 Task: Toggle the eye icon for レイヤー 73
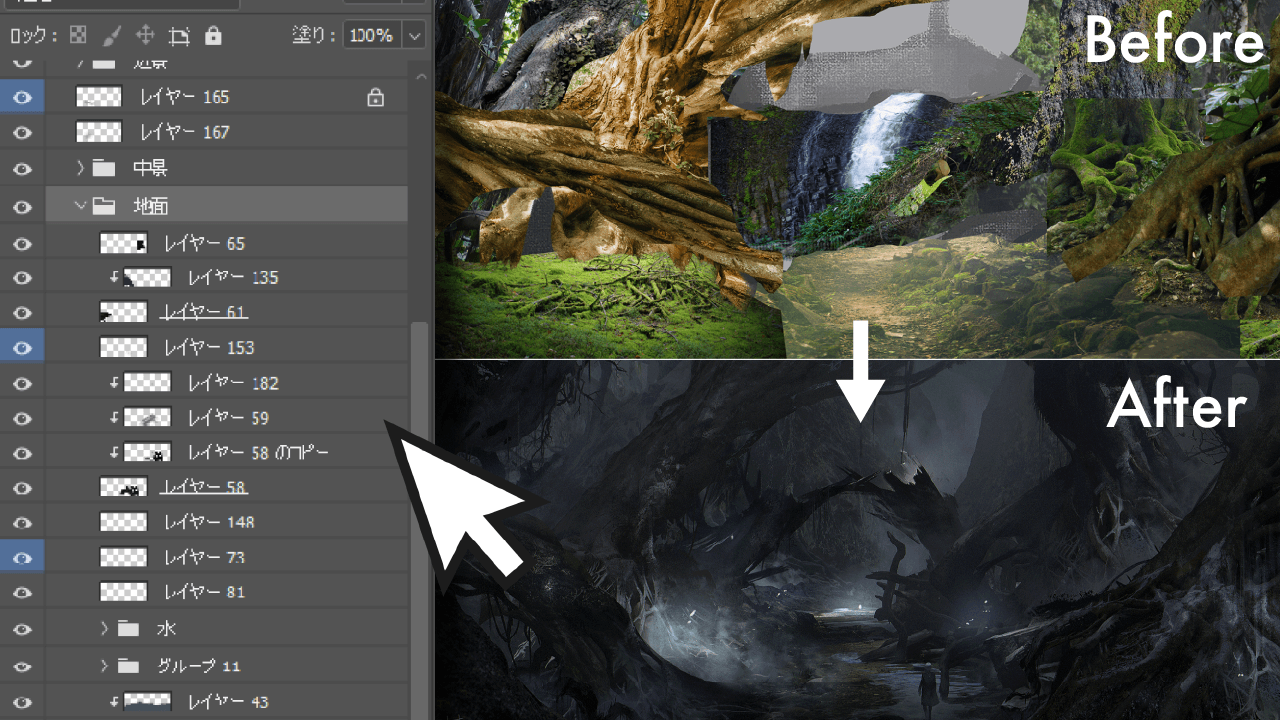point(22,557)
